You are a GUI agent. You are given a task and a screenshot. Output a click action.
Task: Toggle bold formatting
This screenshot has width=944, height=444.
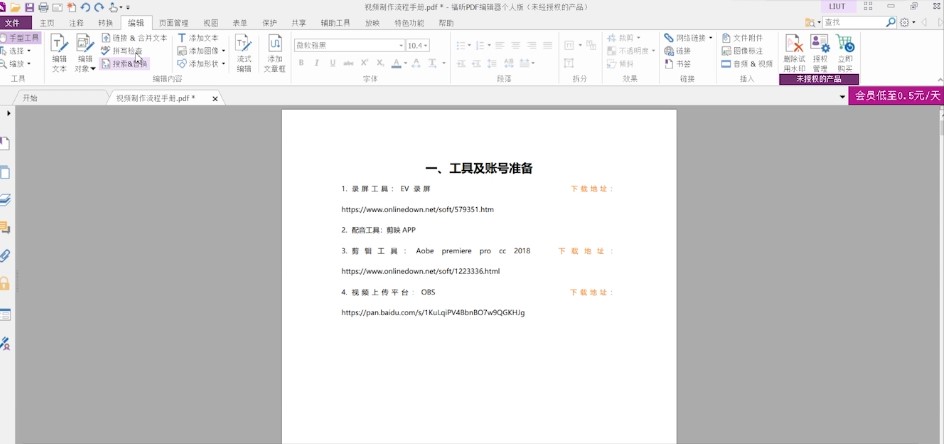(301, 63)
